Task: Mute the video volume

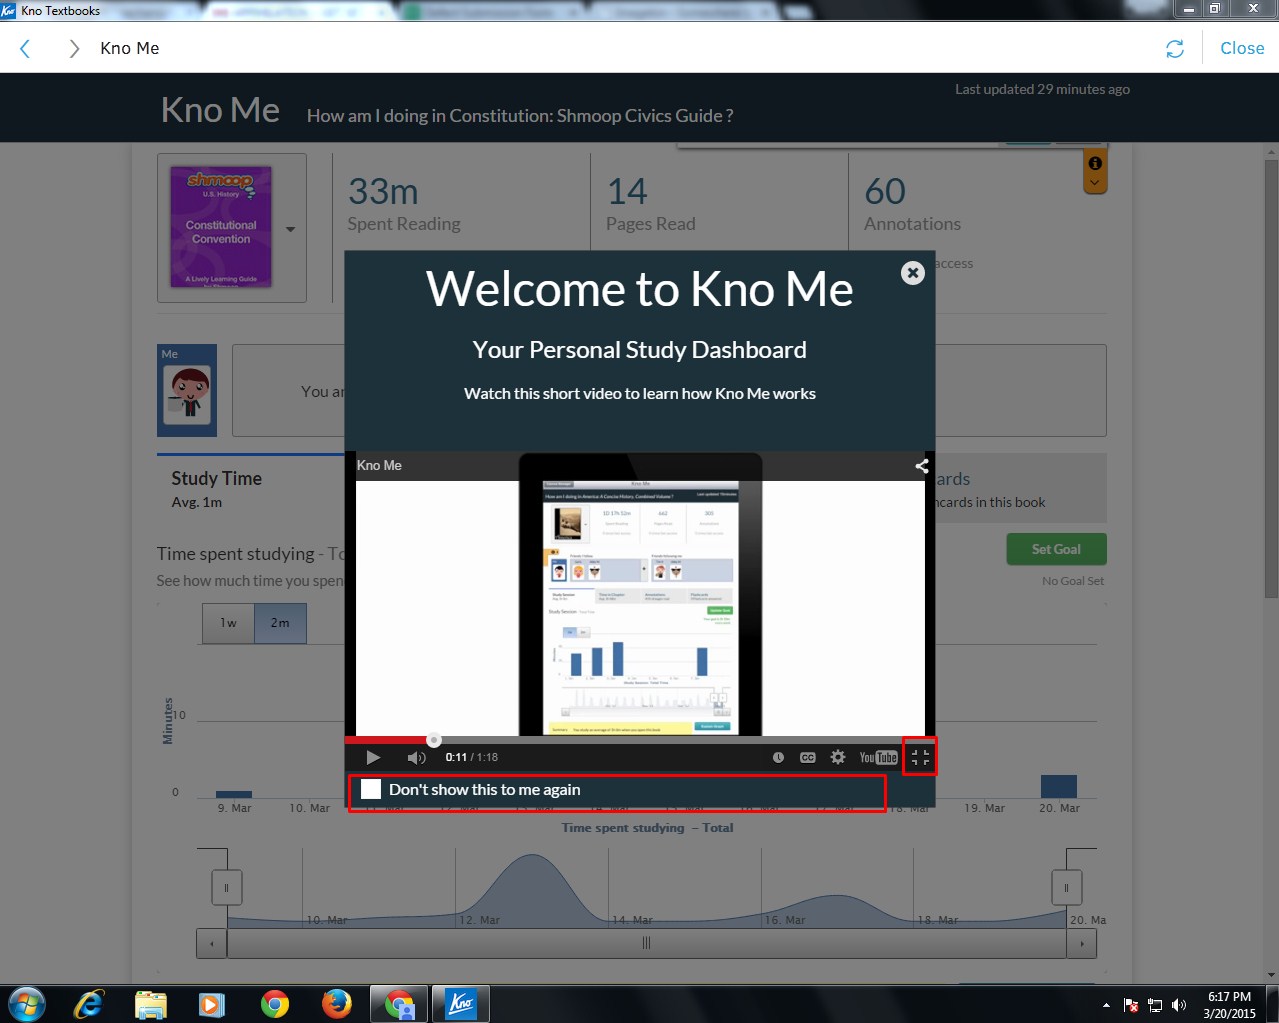Action: coord(416,757)
